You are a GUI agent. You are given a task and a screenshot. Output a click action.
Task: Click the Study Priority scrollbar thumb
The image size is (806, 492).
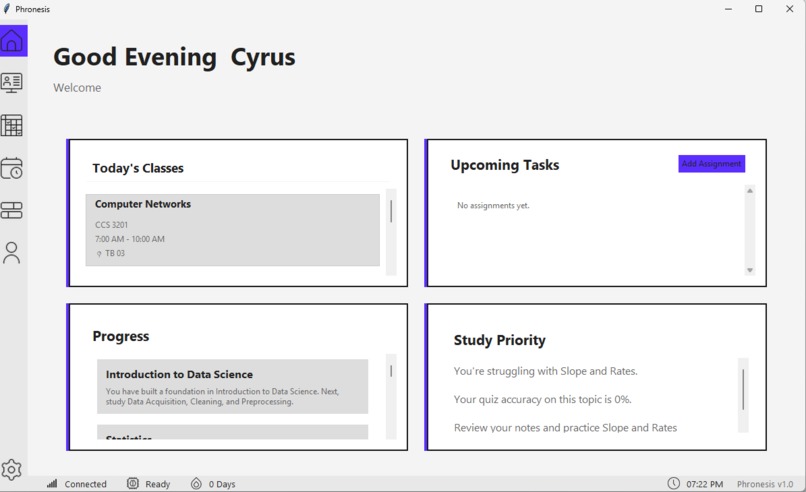click(743, 390)
